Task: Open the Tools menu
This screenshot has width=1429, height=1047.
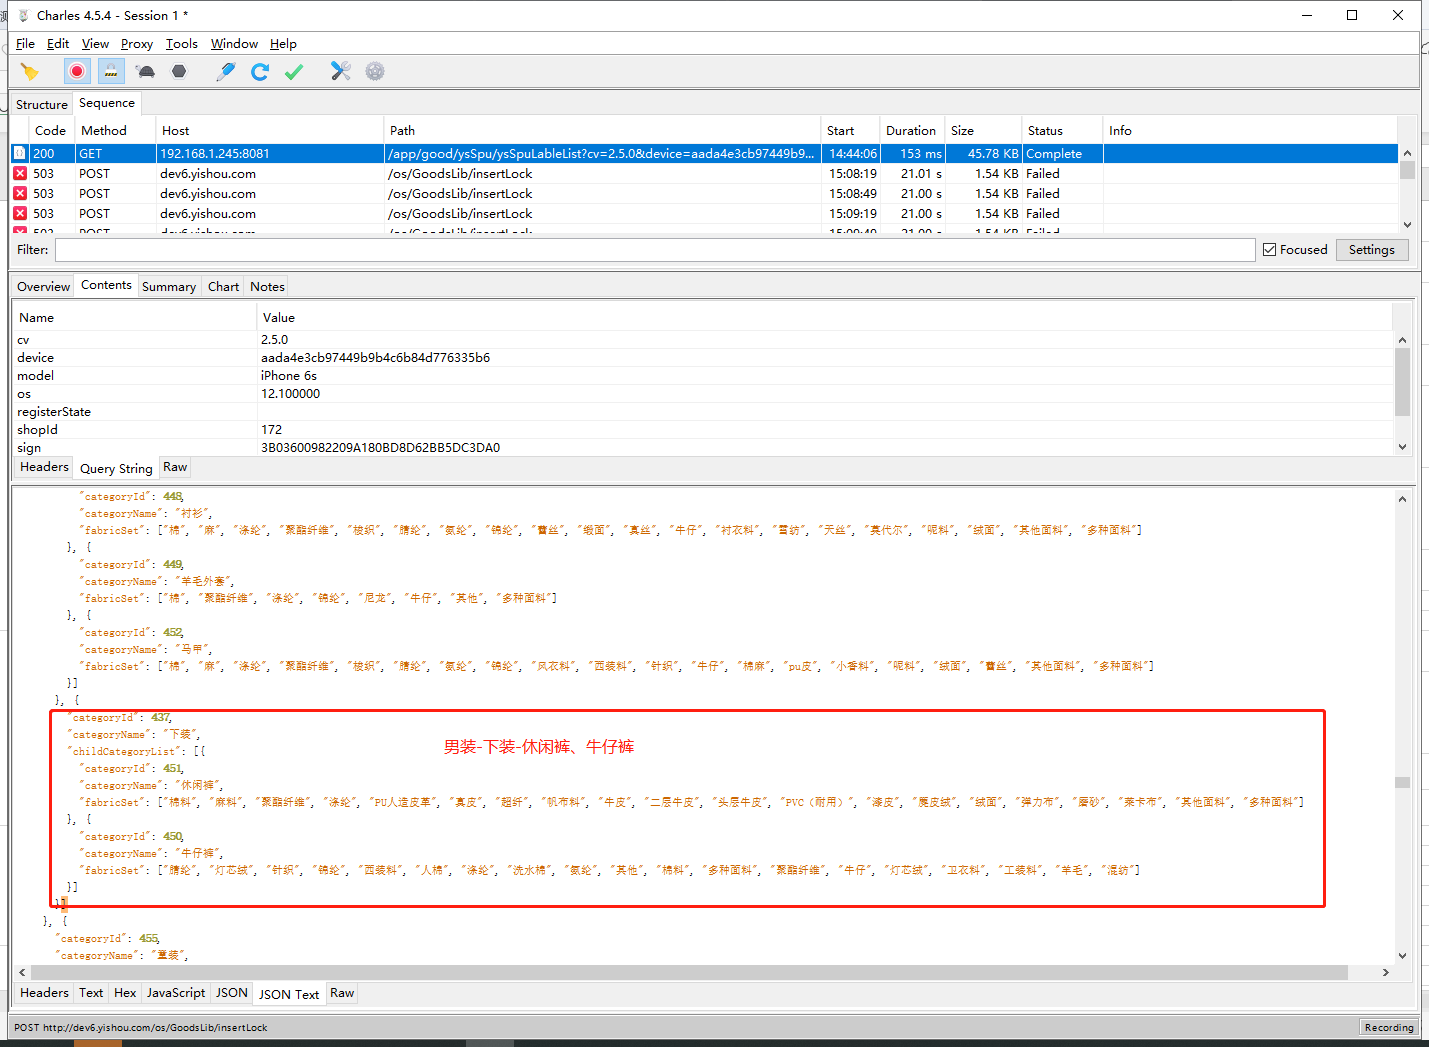Action: tap(182, 44)
